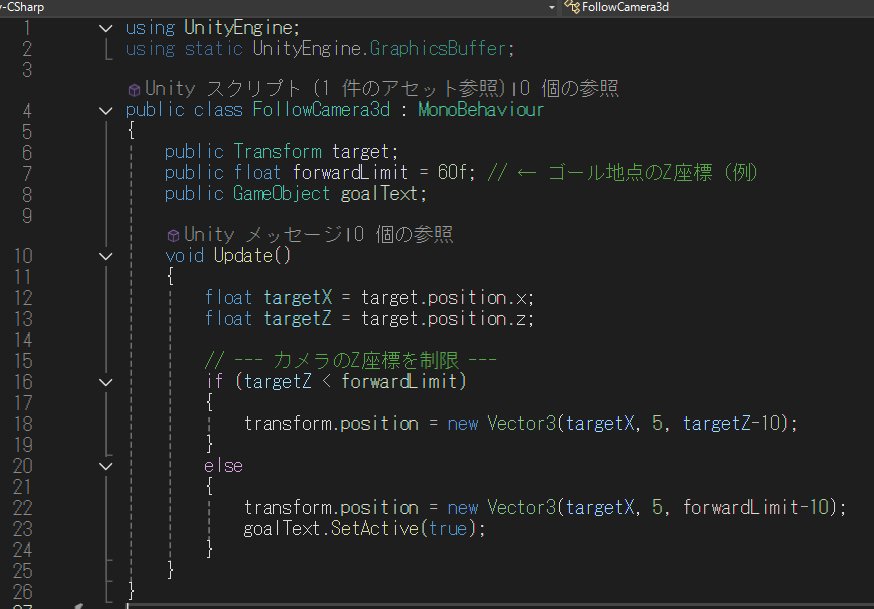Collapse the FollowCamera3d class block
Image resolution: width=874 pixels, height=609 pixels.
point(106,110)
